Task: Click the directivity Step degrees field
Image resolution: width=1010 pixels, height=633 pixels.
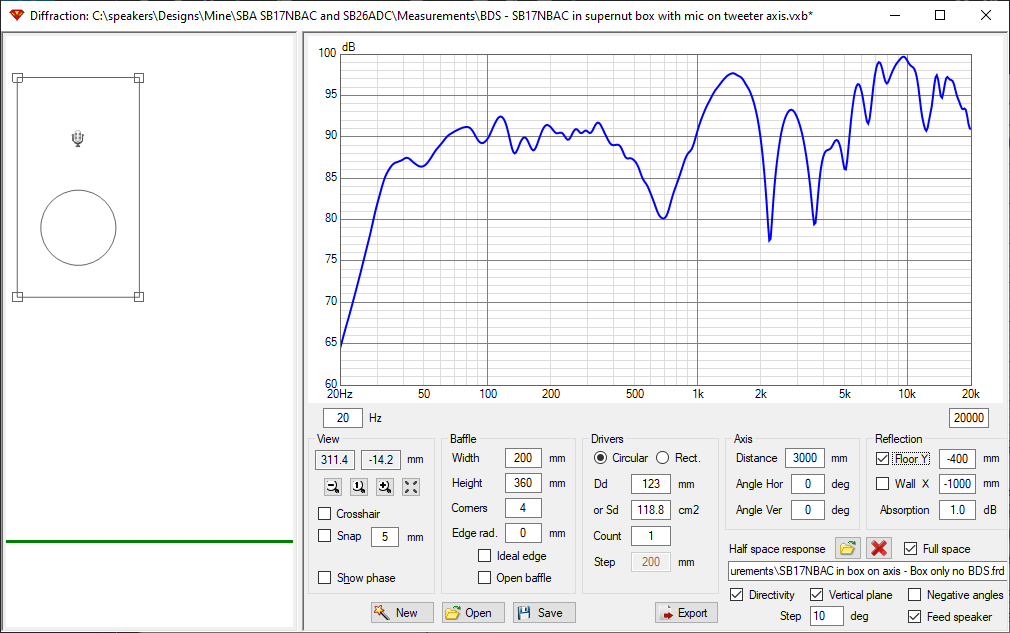Action: pos(826,616)
